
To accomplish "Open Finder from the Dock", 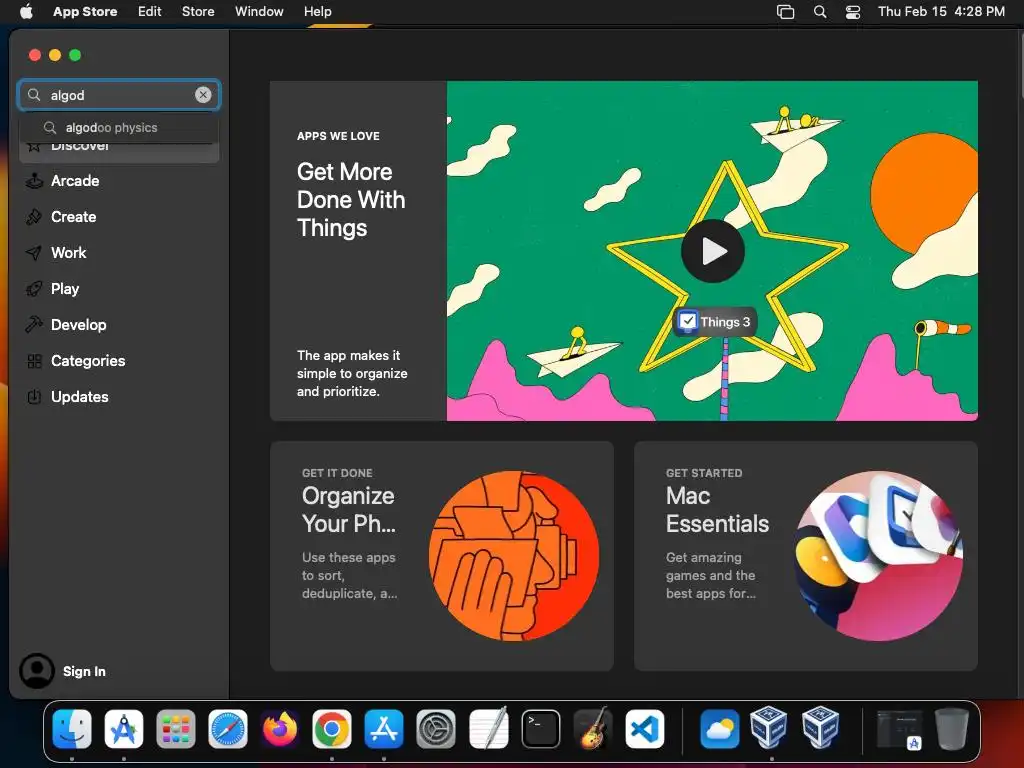I will (72, 729).
